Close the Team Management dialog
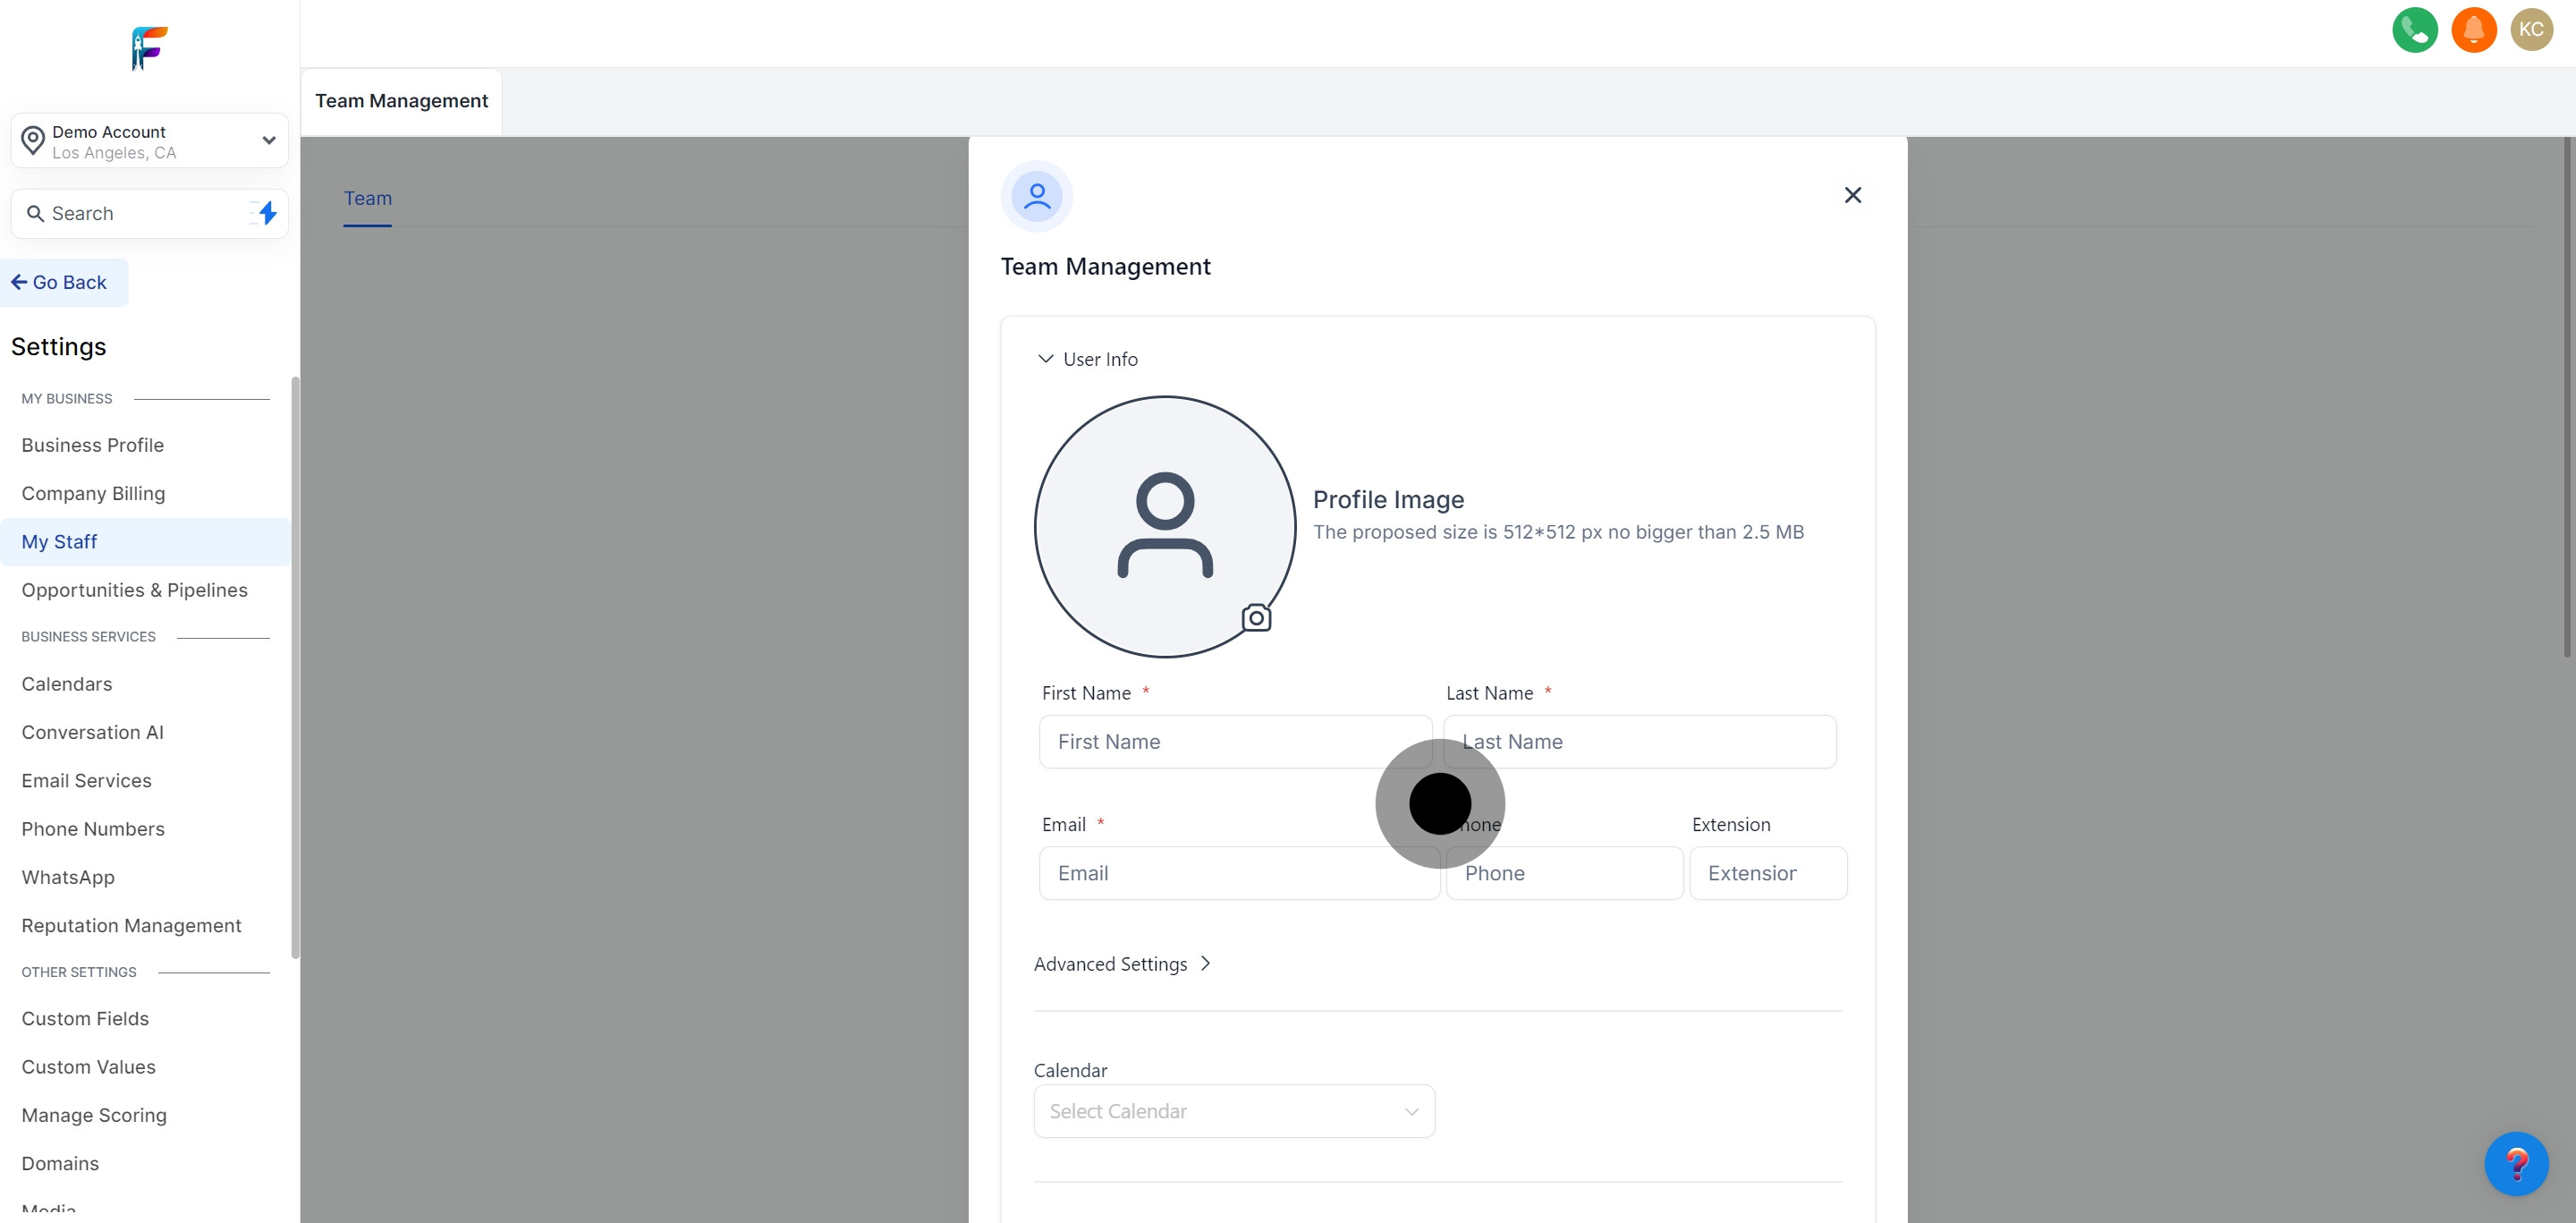Screen dimensions: 2576x1223 pyautogui.click(x=1852, y=195)
